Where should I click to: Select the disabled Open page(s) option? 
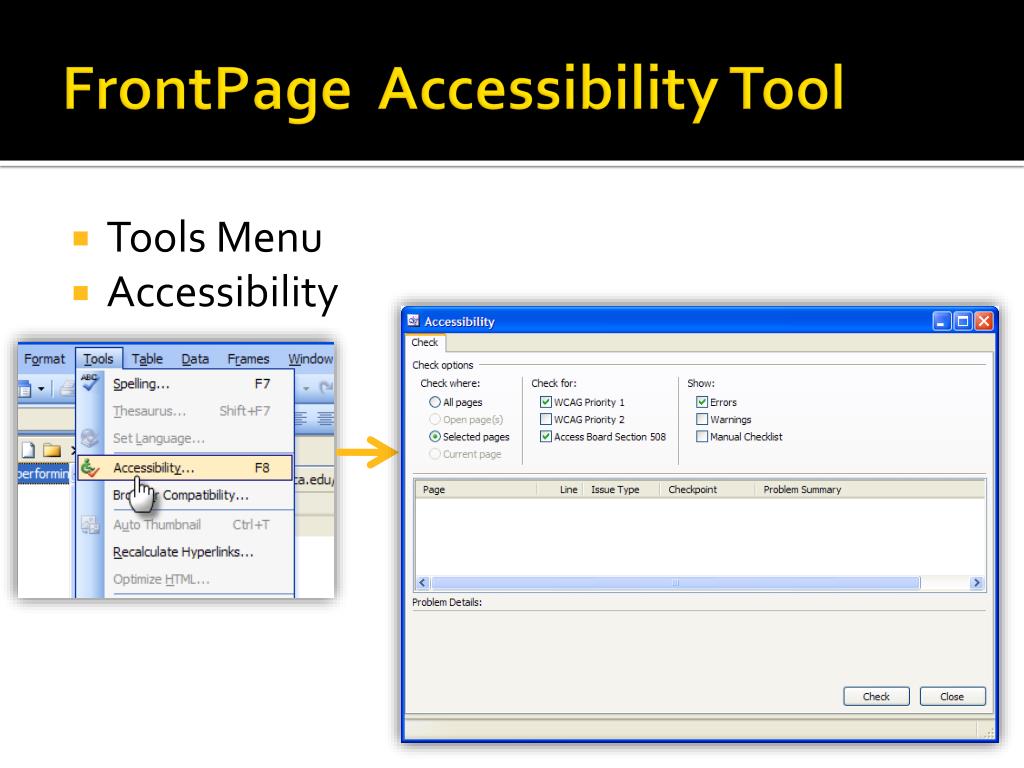[x=434, y=419]
